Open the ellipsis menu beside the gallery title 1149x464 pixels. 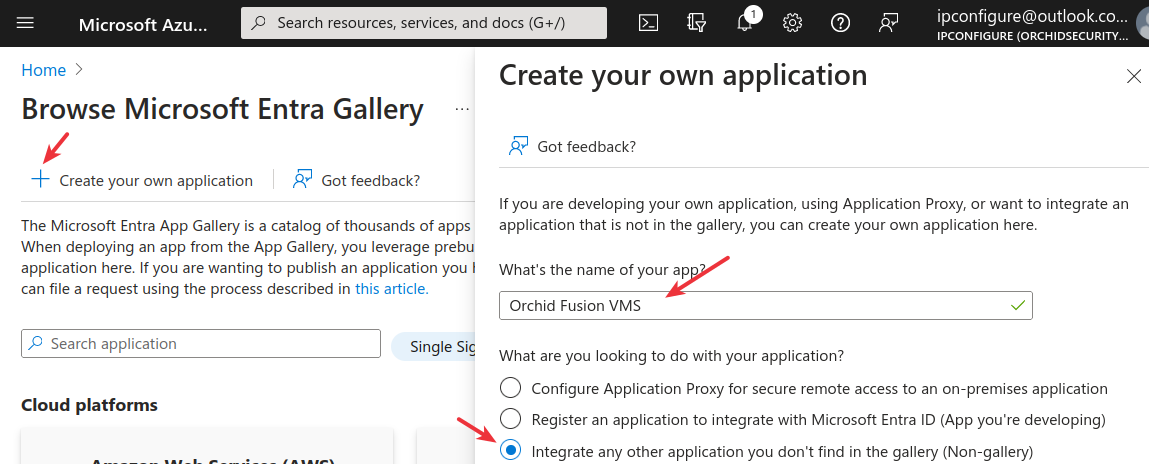click(x=462, y=109)
